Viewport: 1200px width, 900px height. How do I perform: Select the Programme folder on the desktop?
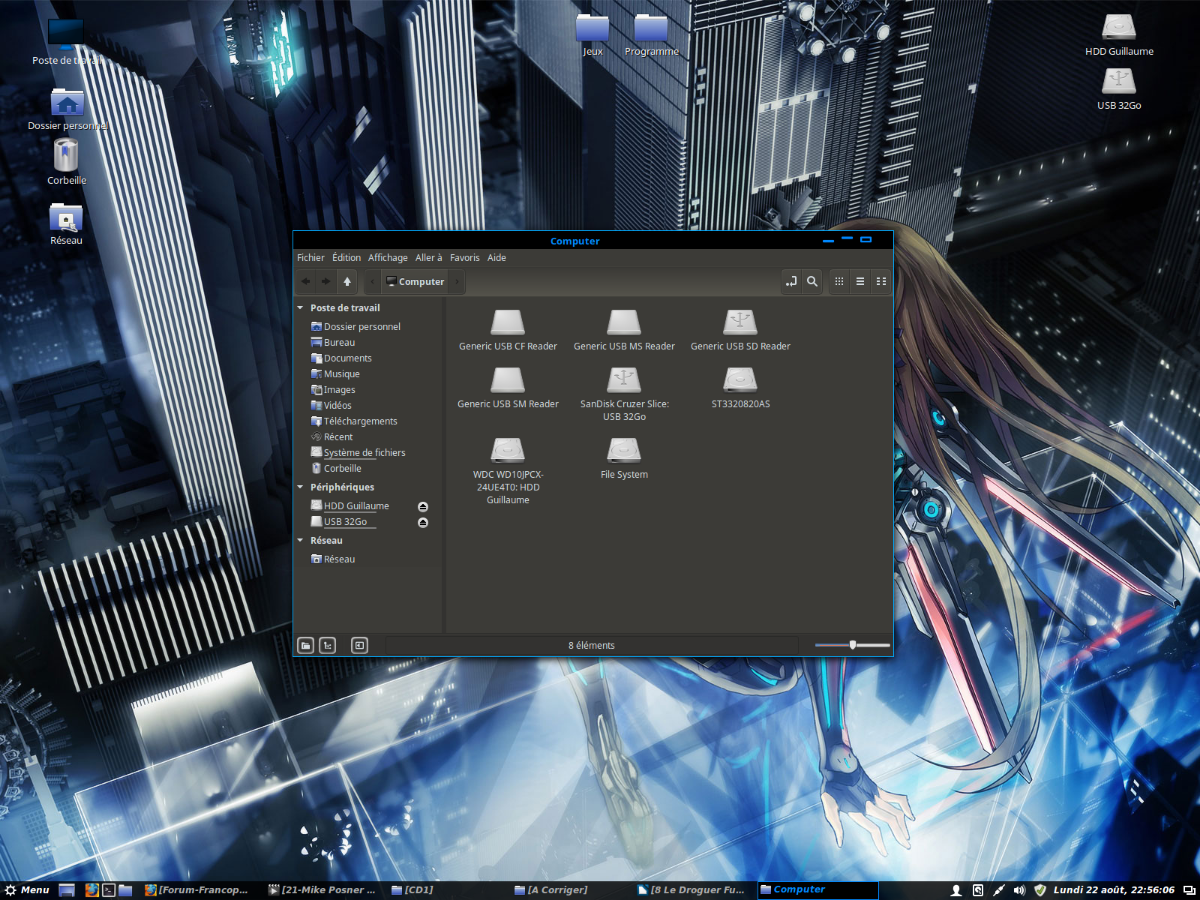pos(651,36)
